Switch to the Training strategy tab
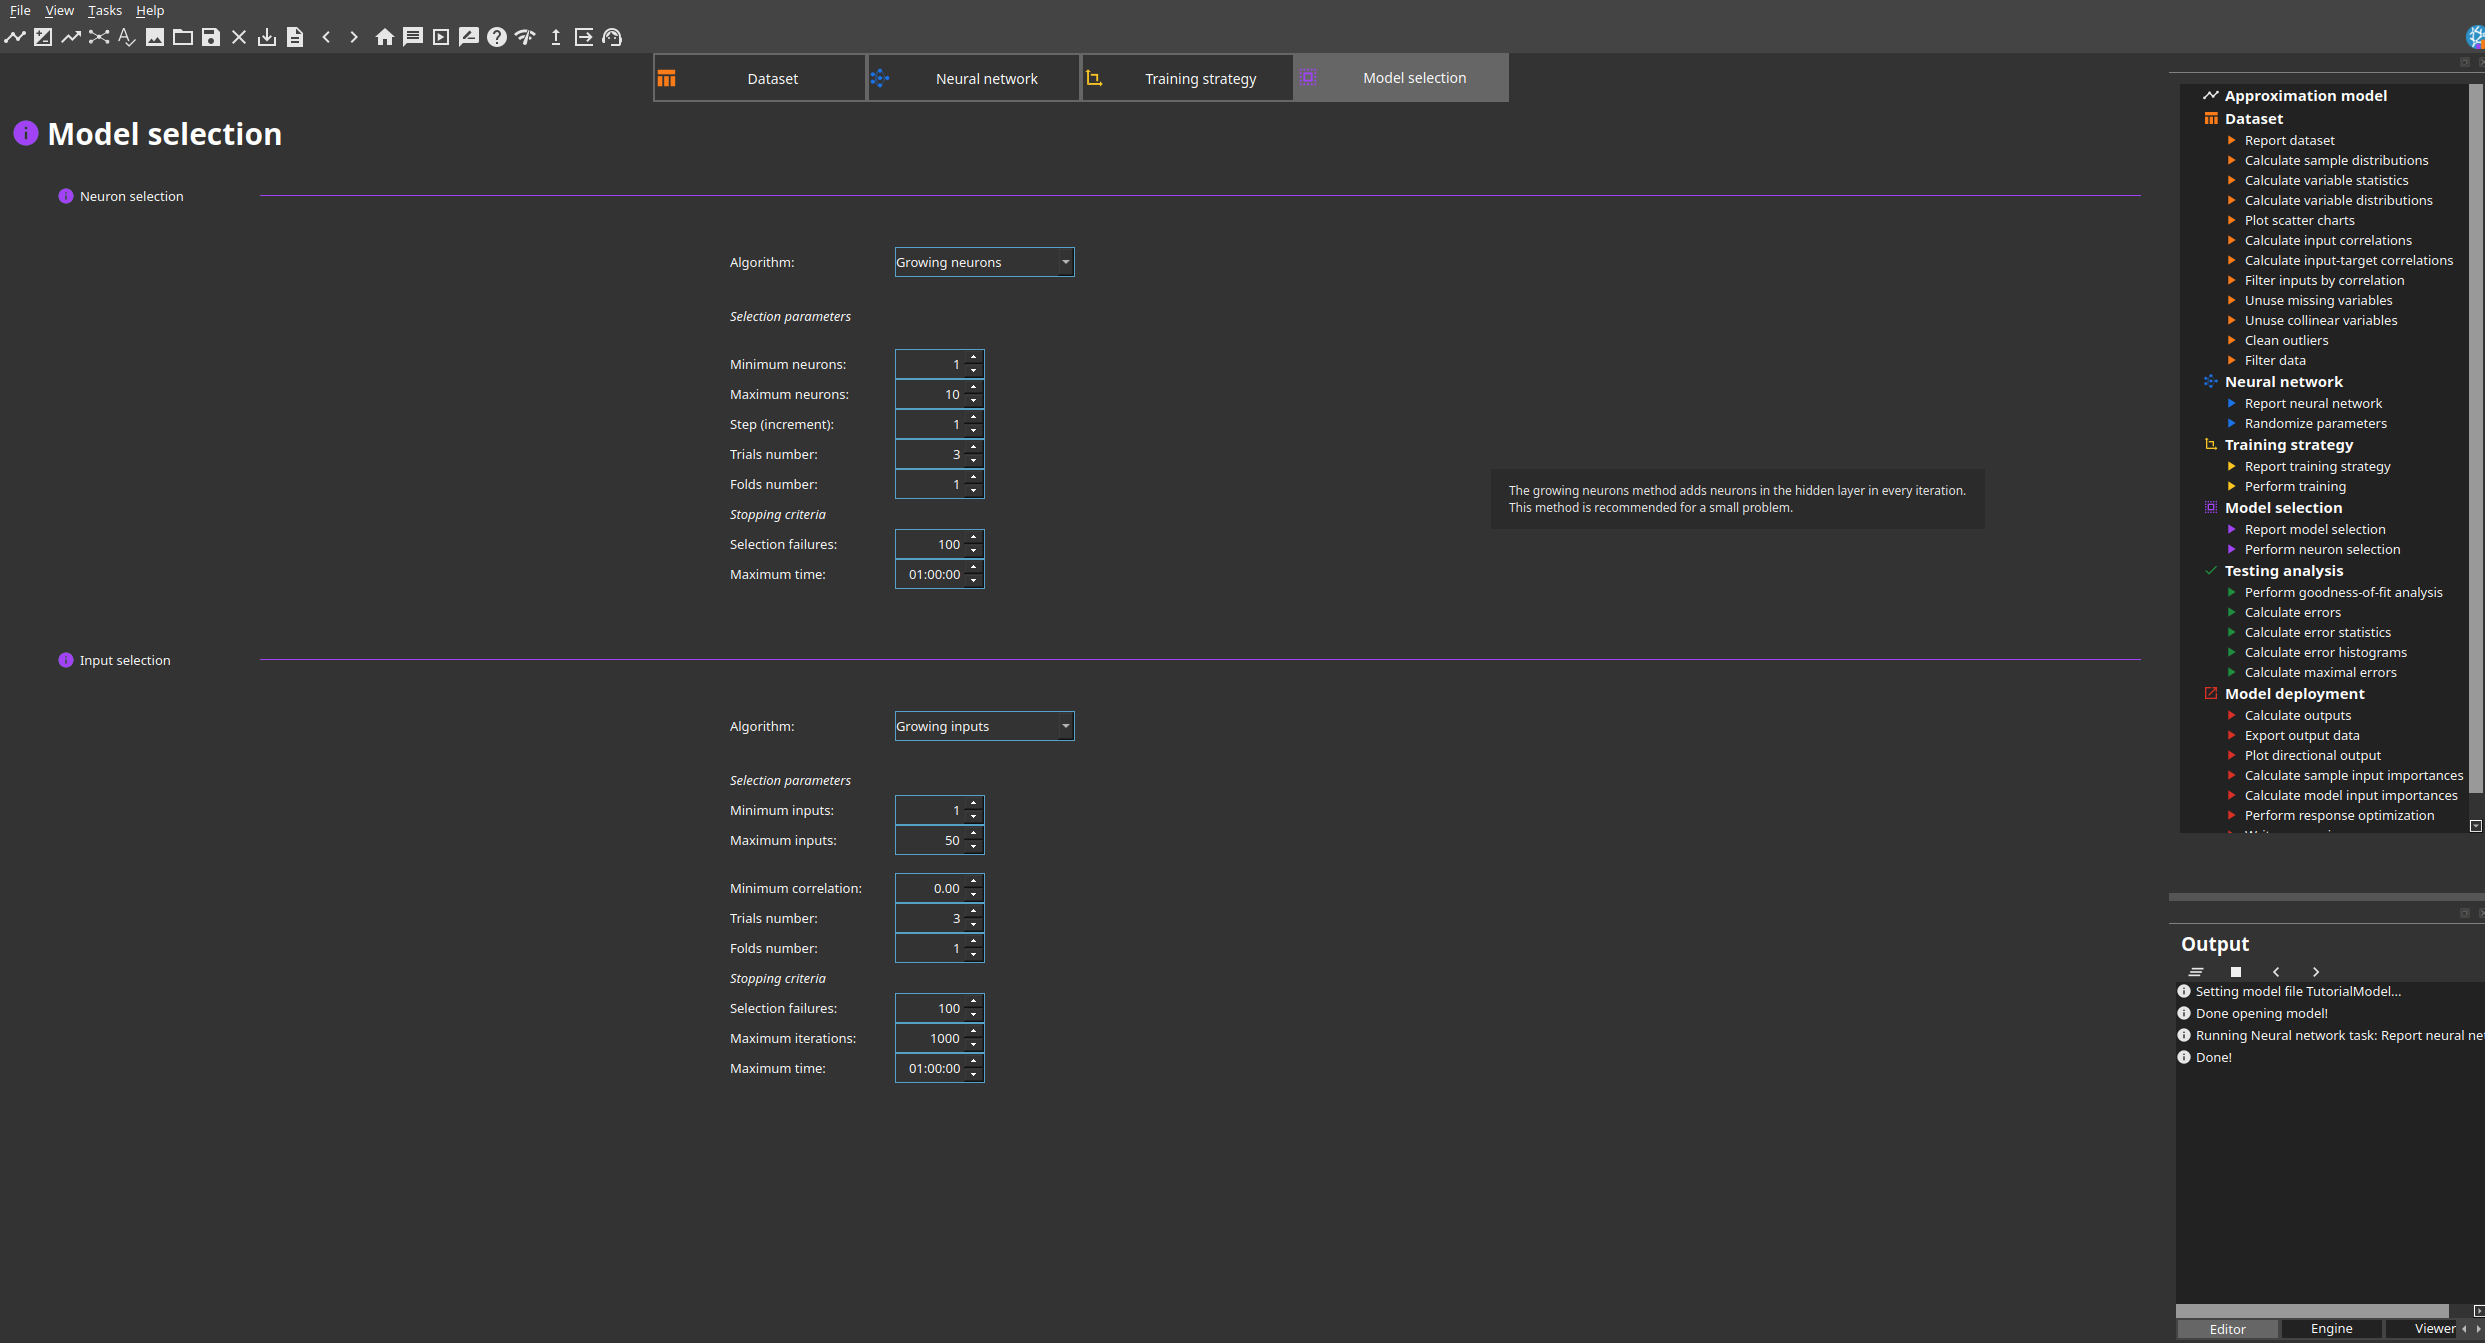This screenshot has width=2485, height=1343. tap(1187, 78)
